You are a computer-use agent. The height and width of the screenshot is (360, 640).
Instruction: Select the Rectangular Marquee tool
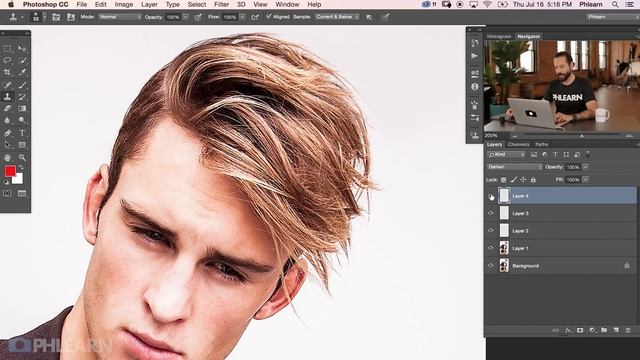click(7, 49)
